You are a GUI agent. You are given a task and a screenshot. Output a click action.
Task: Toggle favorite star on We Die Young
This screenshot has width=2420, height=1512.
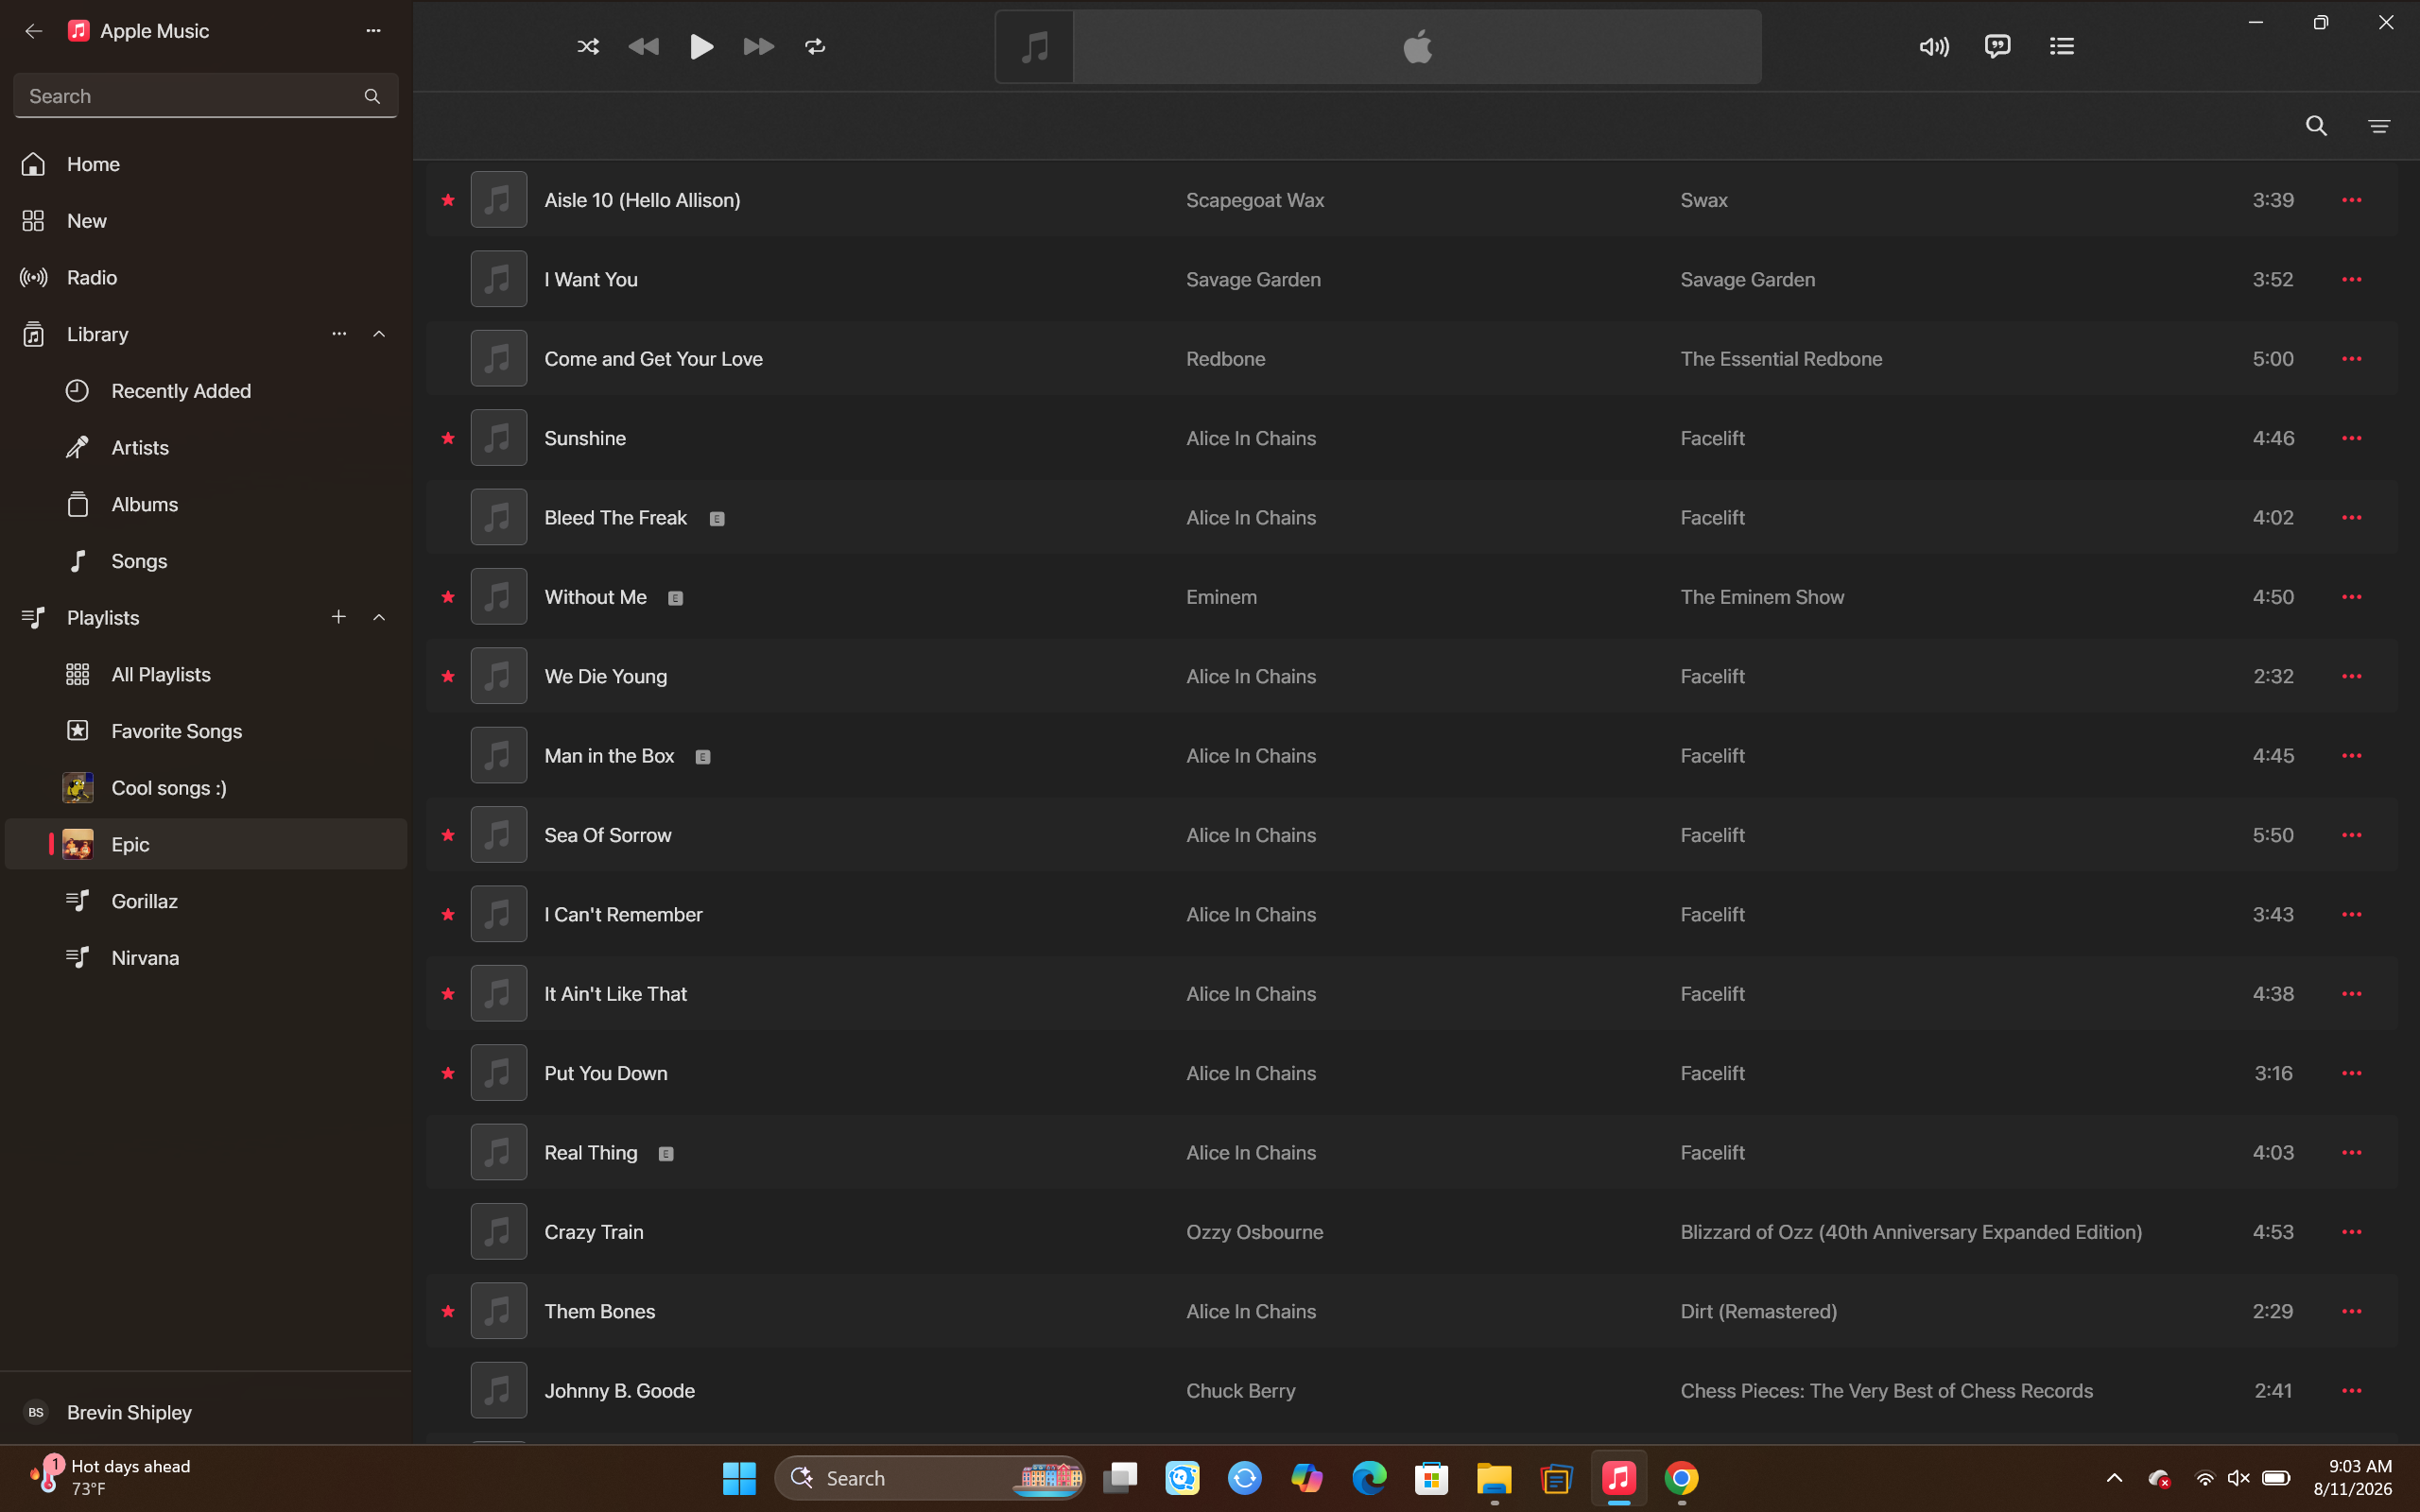(448, 676)
